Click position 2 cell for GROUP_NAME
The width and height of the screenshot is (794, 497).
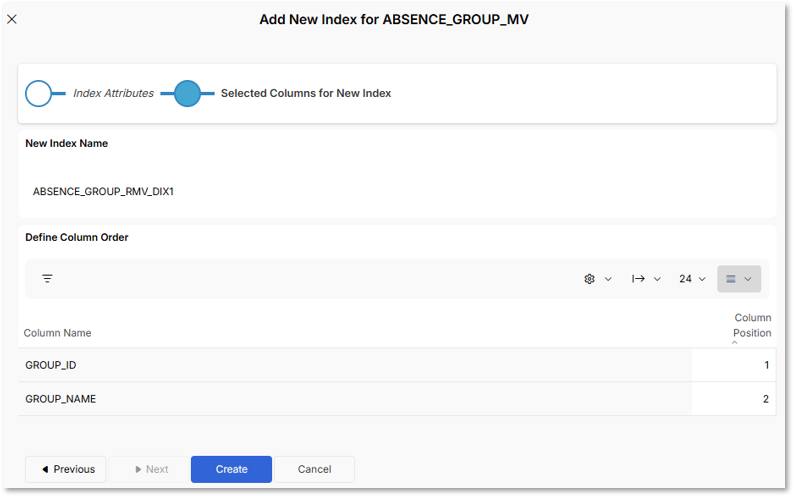pos(734,399)
